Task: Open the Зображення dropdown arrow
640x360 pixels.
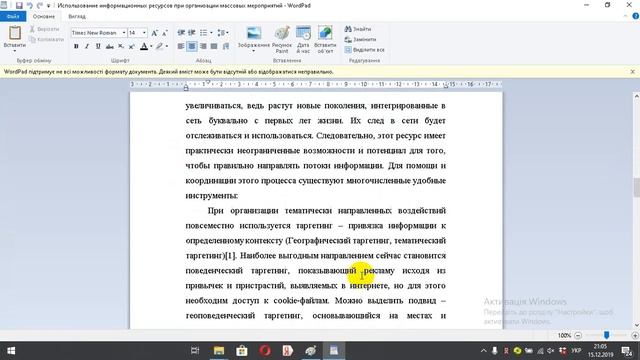Action: (253, 51)
